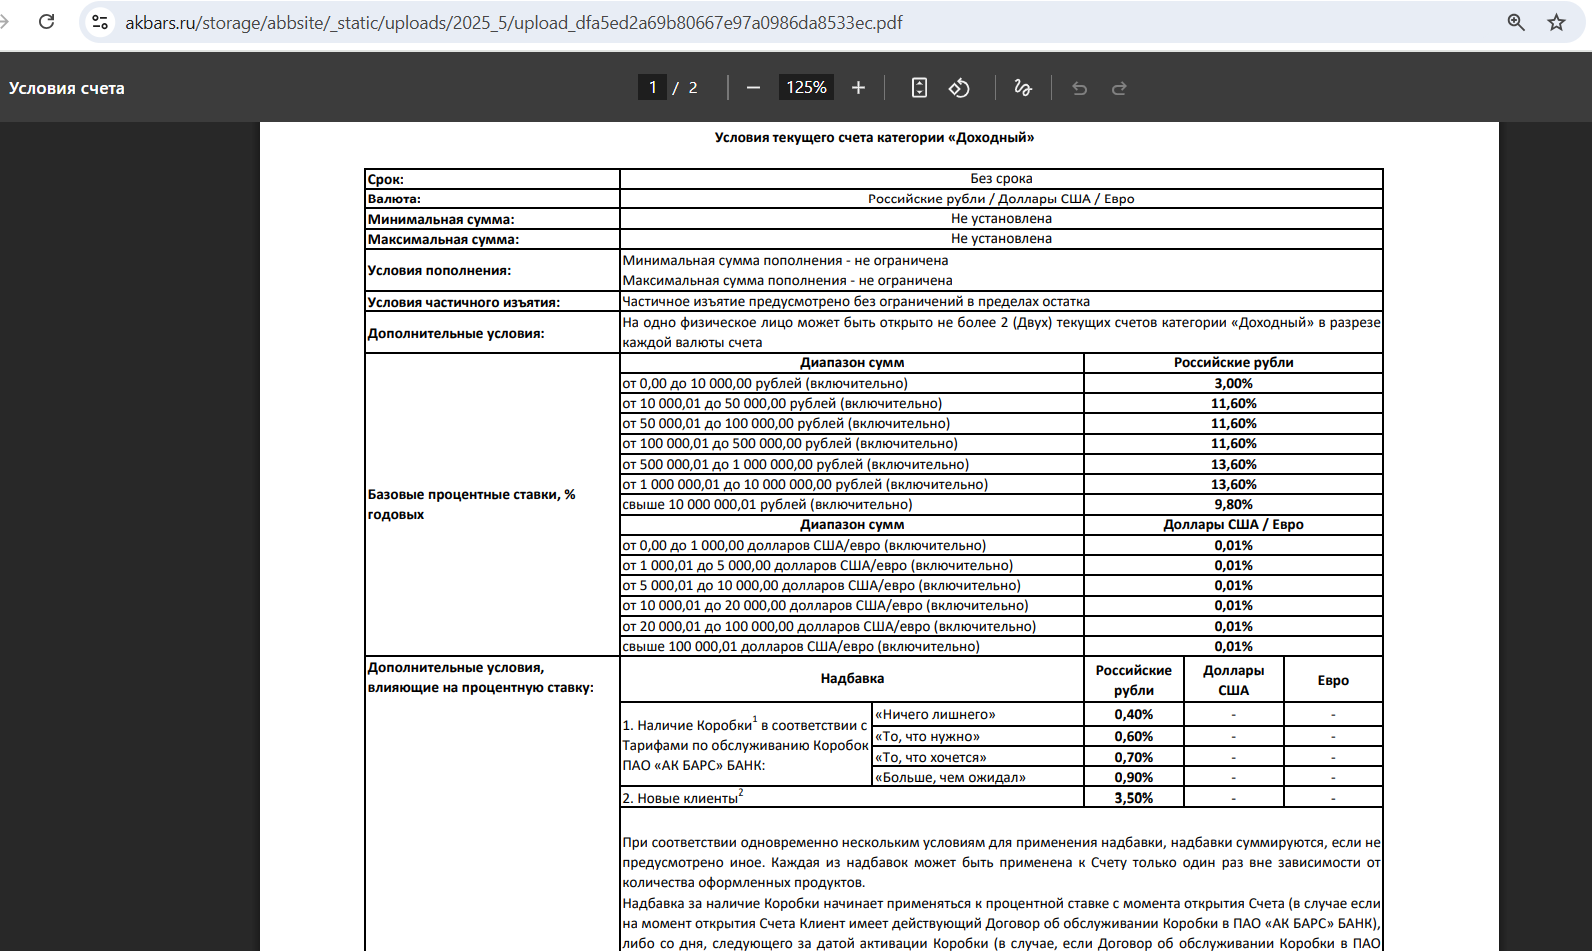Reload the page with the refresh icon
1592x951 pixels.
point(46,22)
